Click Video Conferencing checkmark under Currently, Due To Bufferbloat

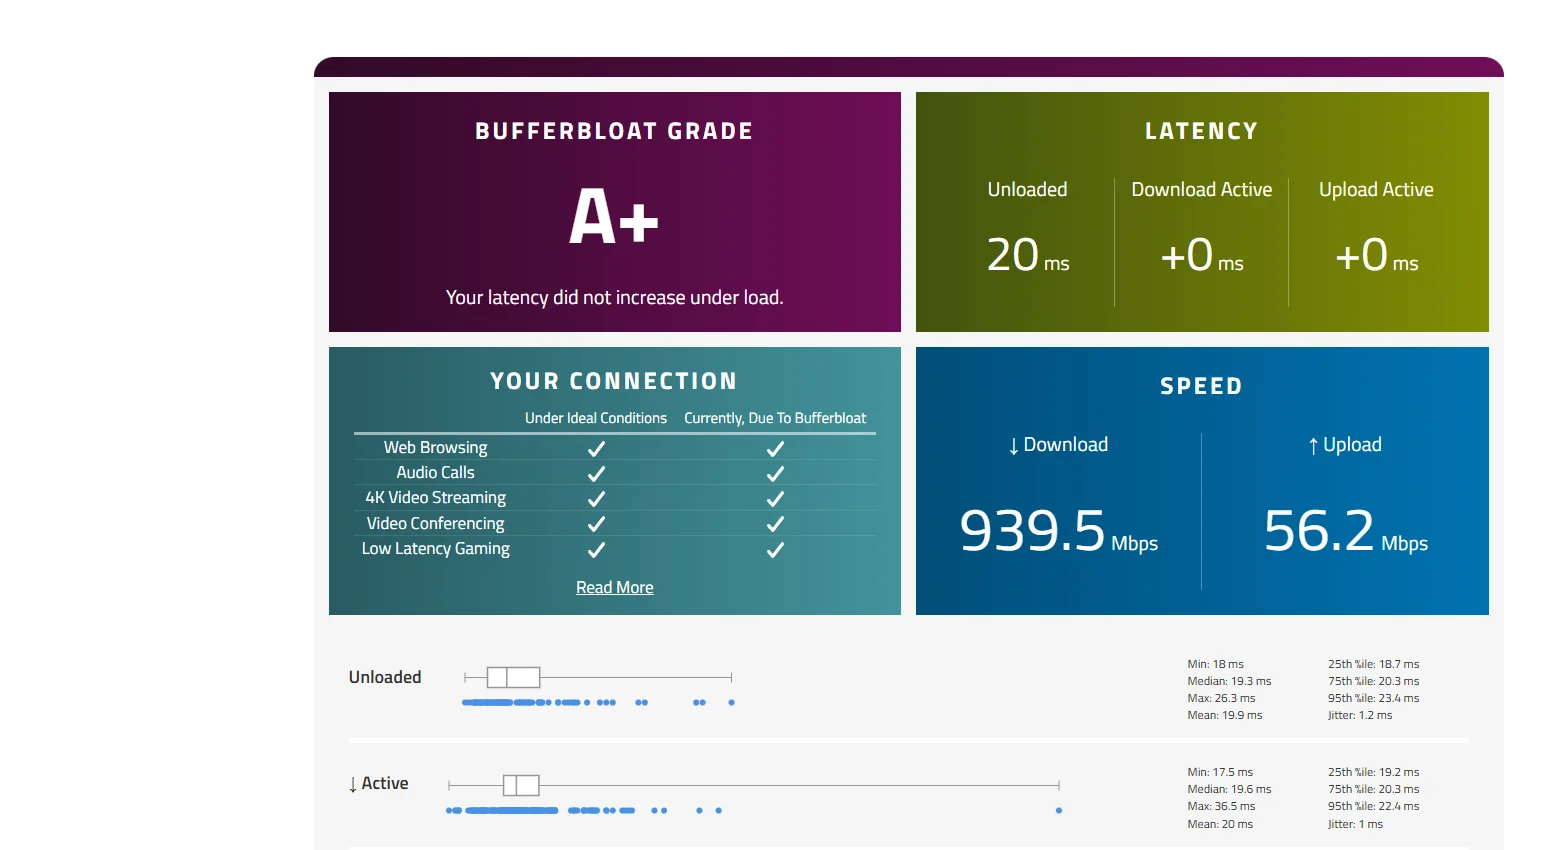coord(775,524)
